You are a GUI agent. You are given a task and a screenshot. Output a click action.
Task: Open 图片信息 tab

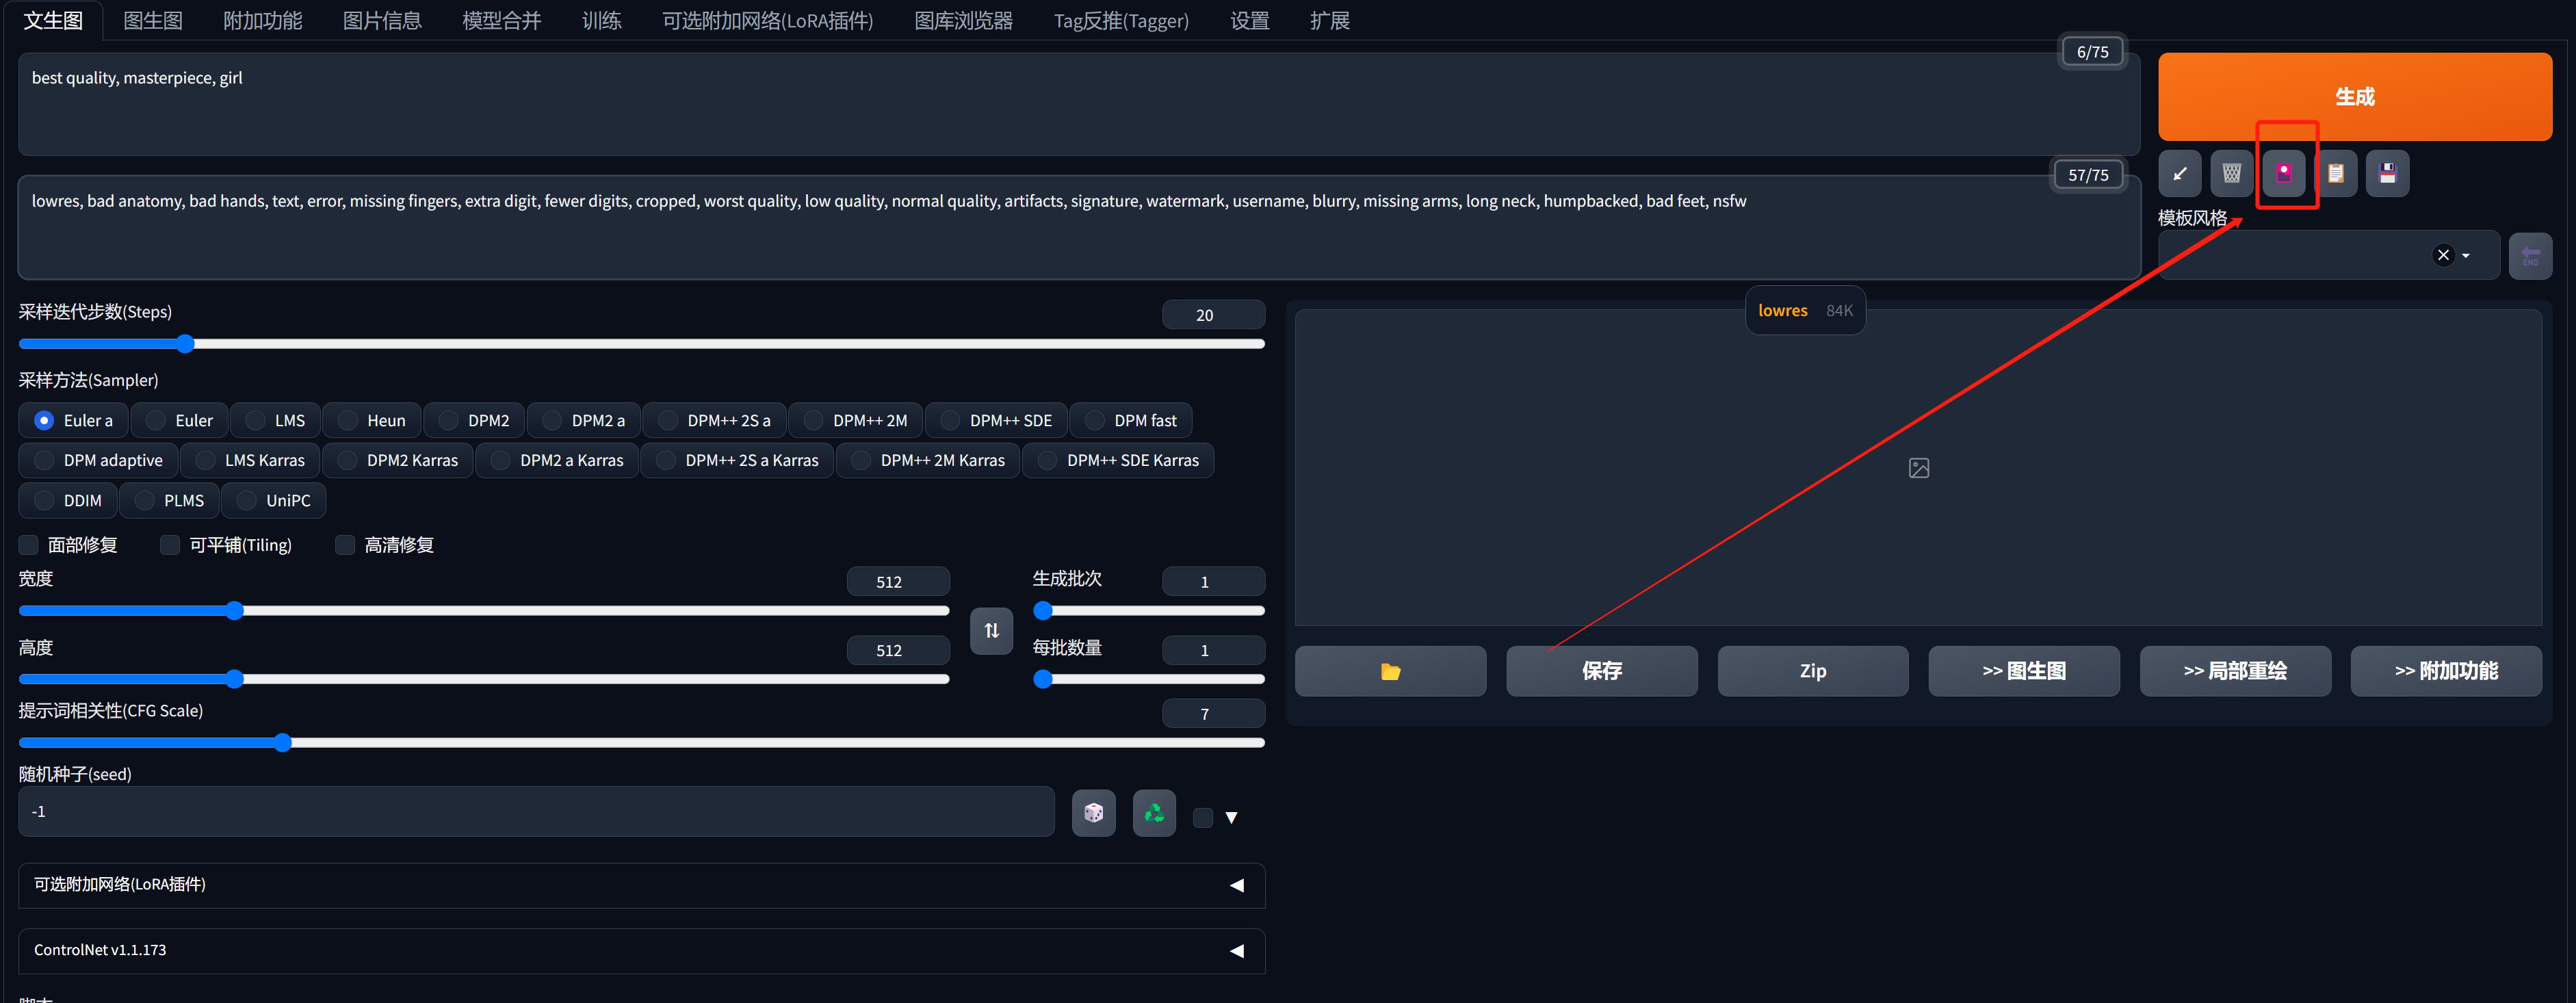(382, 20)
